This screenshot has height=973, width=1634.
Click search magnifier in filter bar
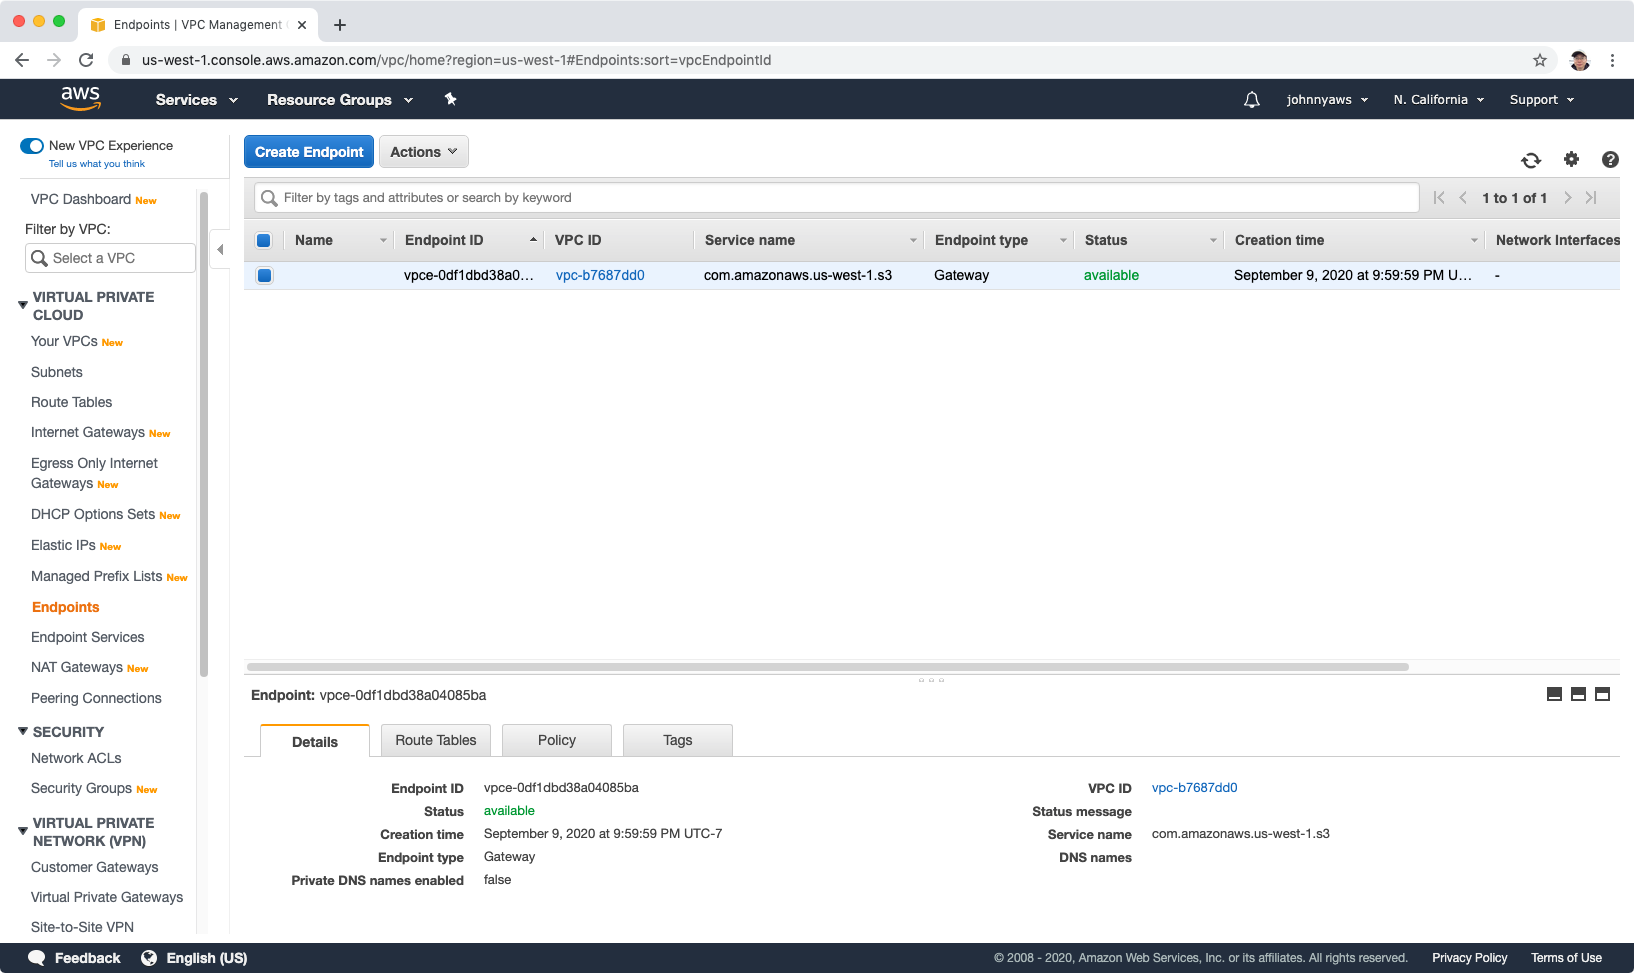269,198
